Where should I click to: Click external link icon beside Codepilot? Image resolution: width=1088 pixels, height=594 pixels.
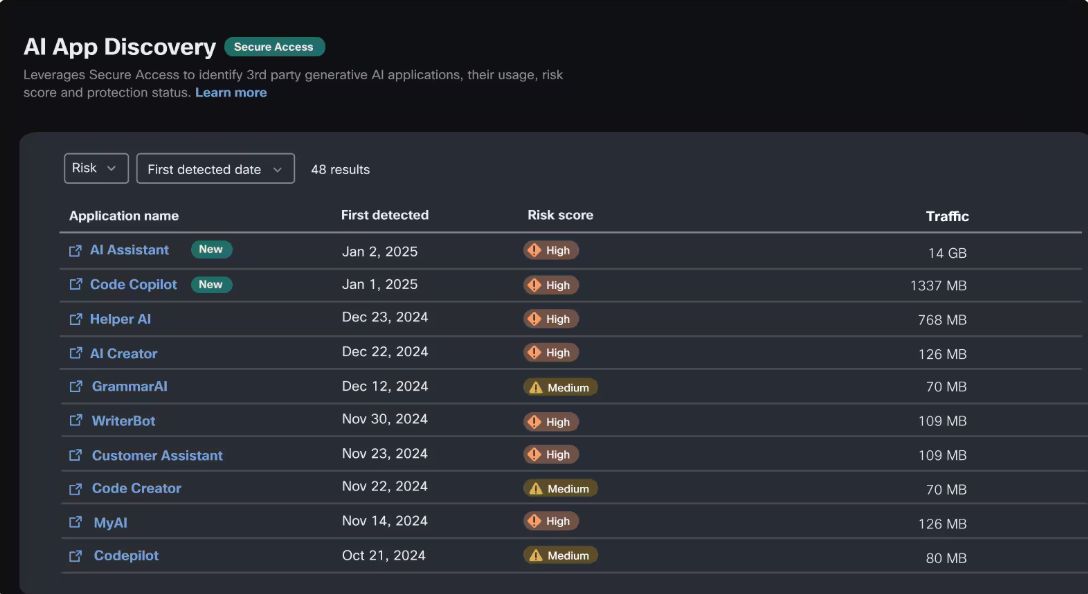click(75, 555)
